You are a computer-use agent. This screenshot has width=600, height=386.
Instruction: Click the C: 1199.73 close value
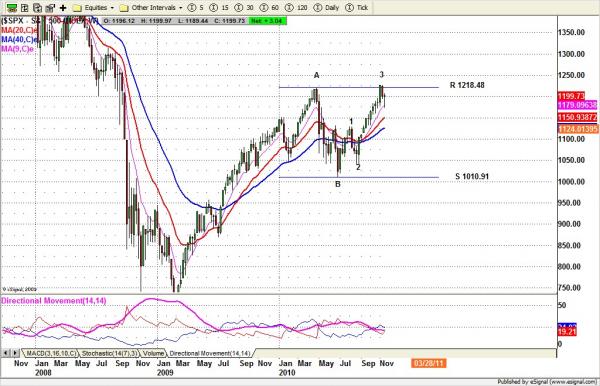(229, 21)
